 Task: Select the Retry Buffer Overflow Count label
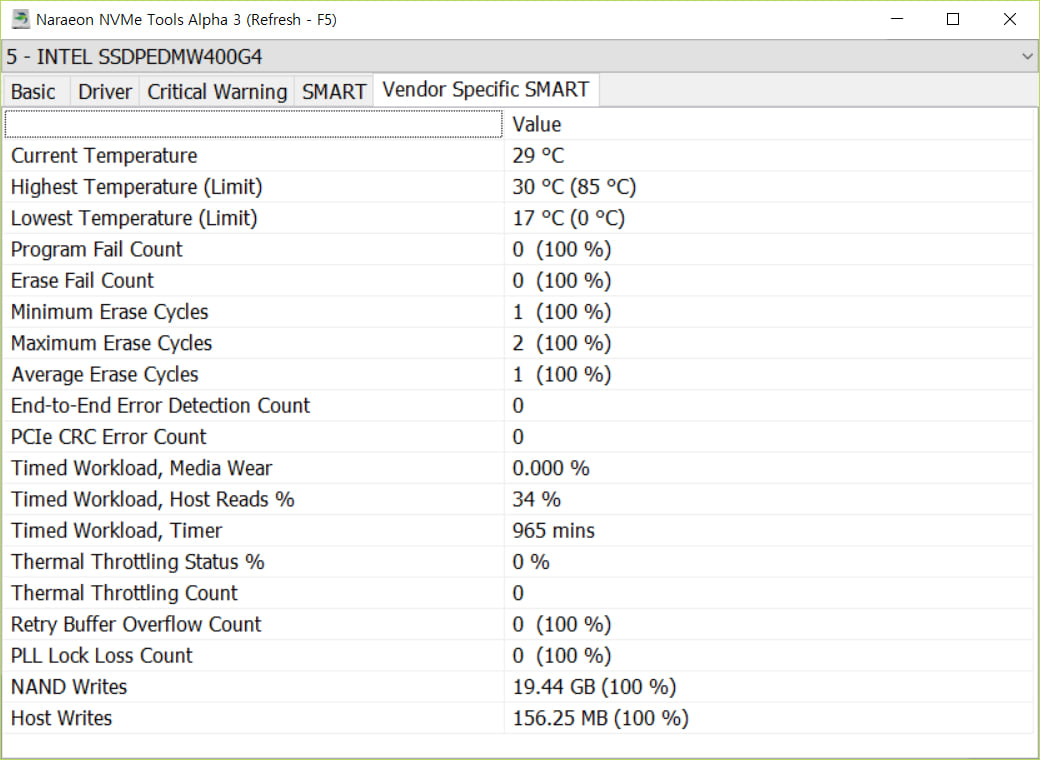pyautogui.click(x=136, y=624)
